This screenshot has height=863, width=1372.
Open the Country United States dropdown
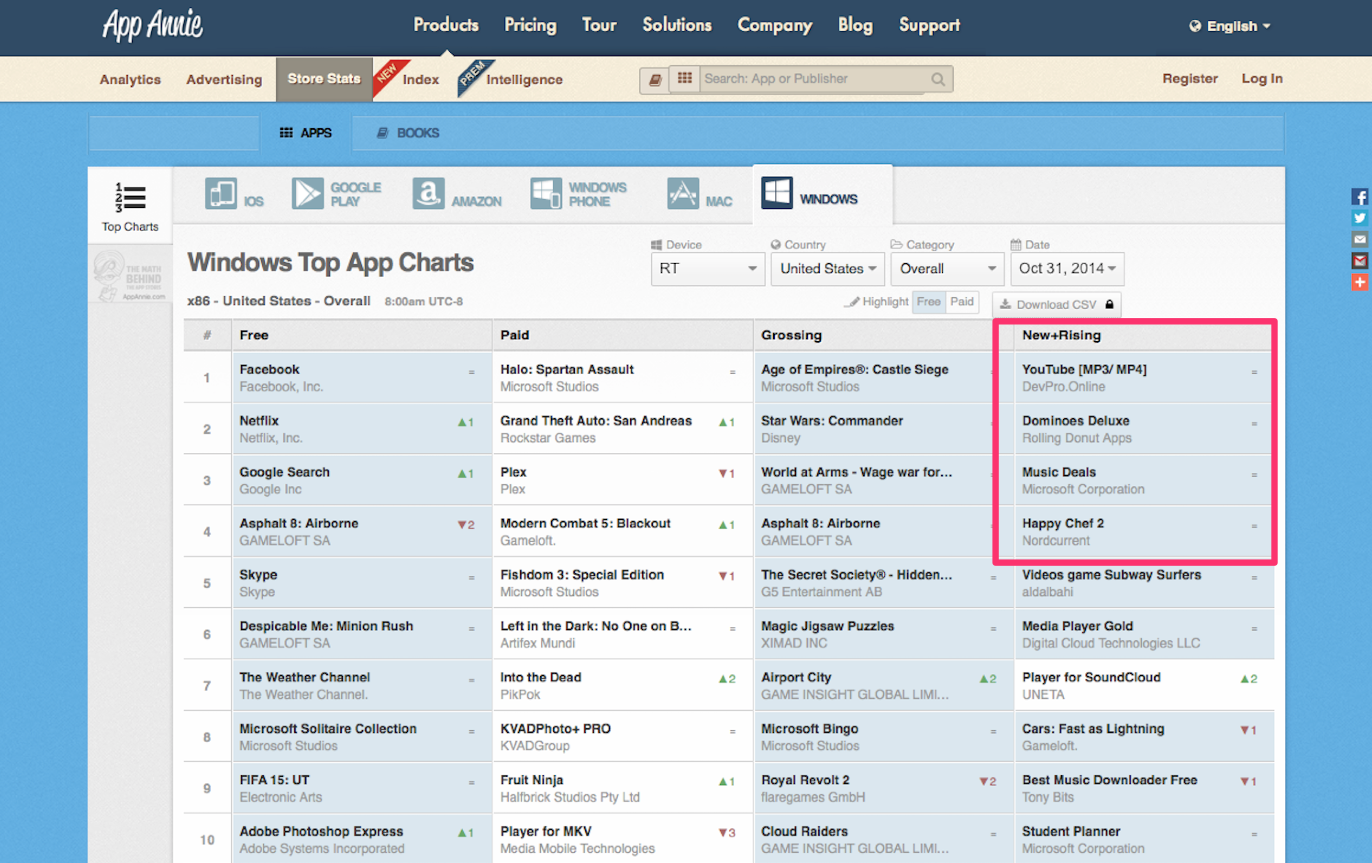click(x=828, y=269)
